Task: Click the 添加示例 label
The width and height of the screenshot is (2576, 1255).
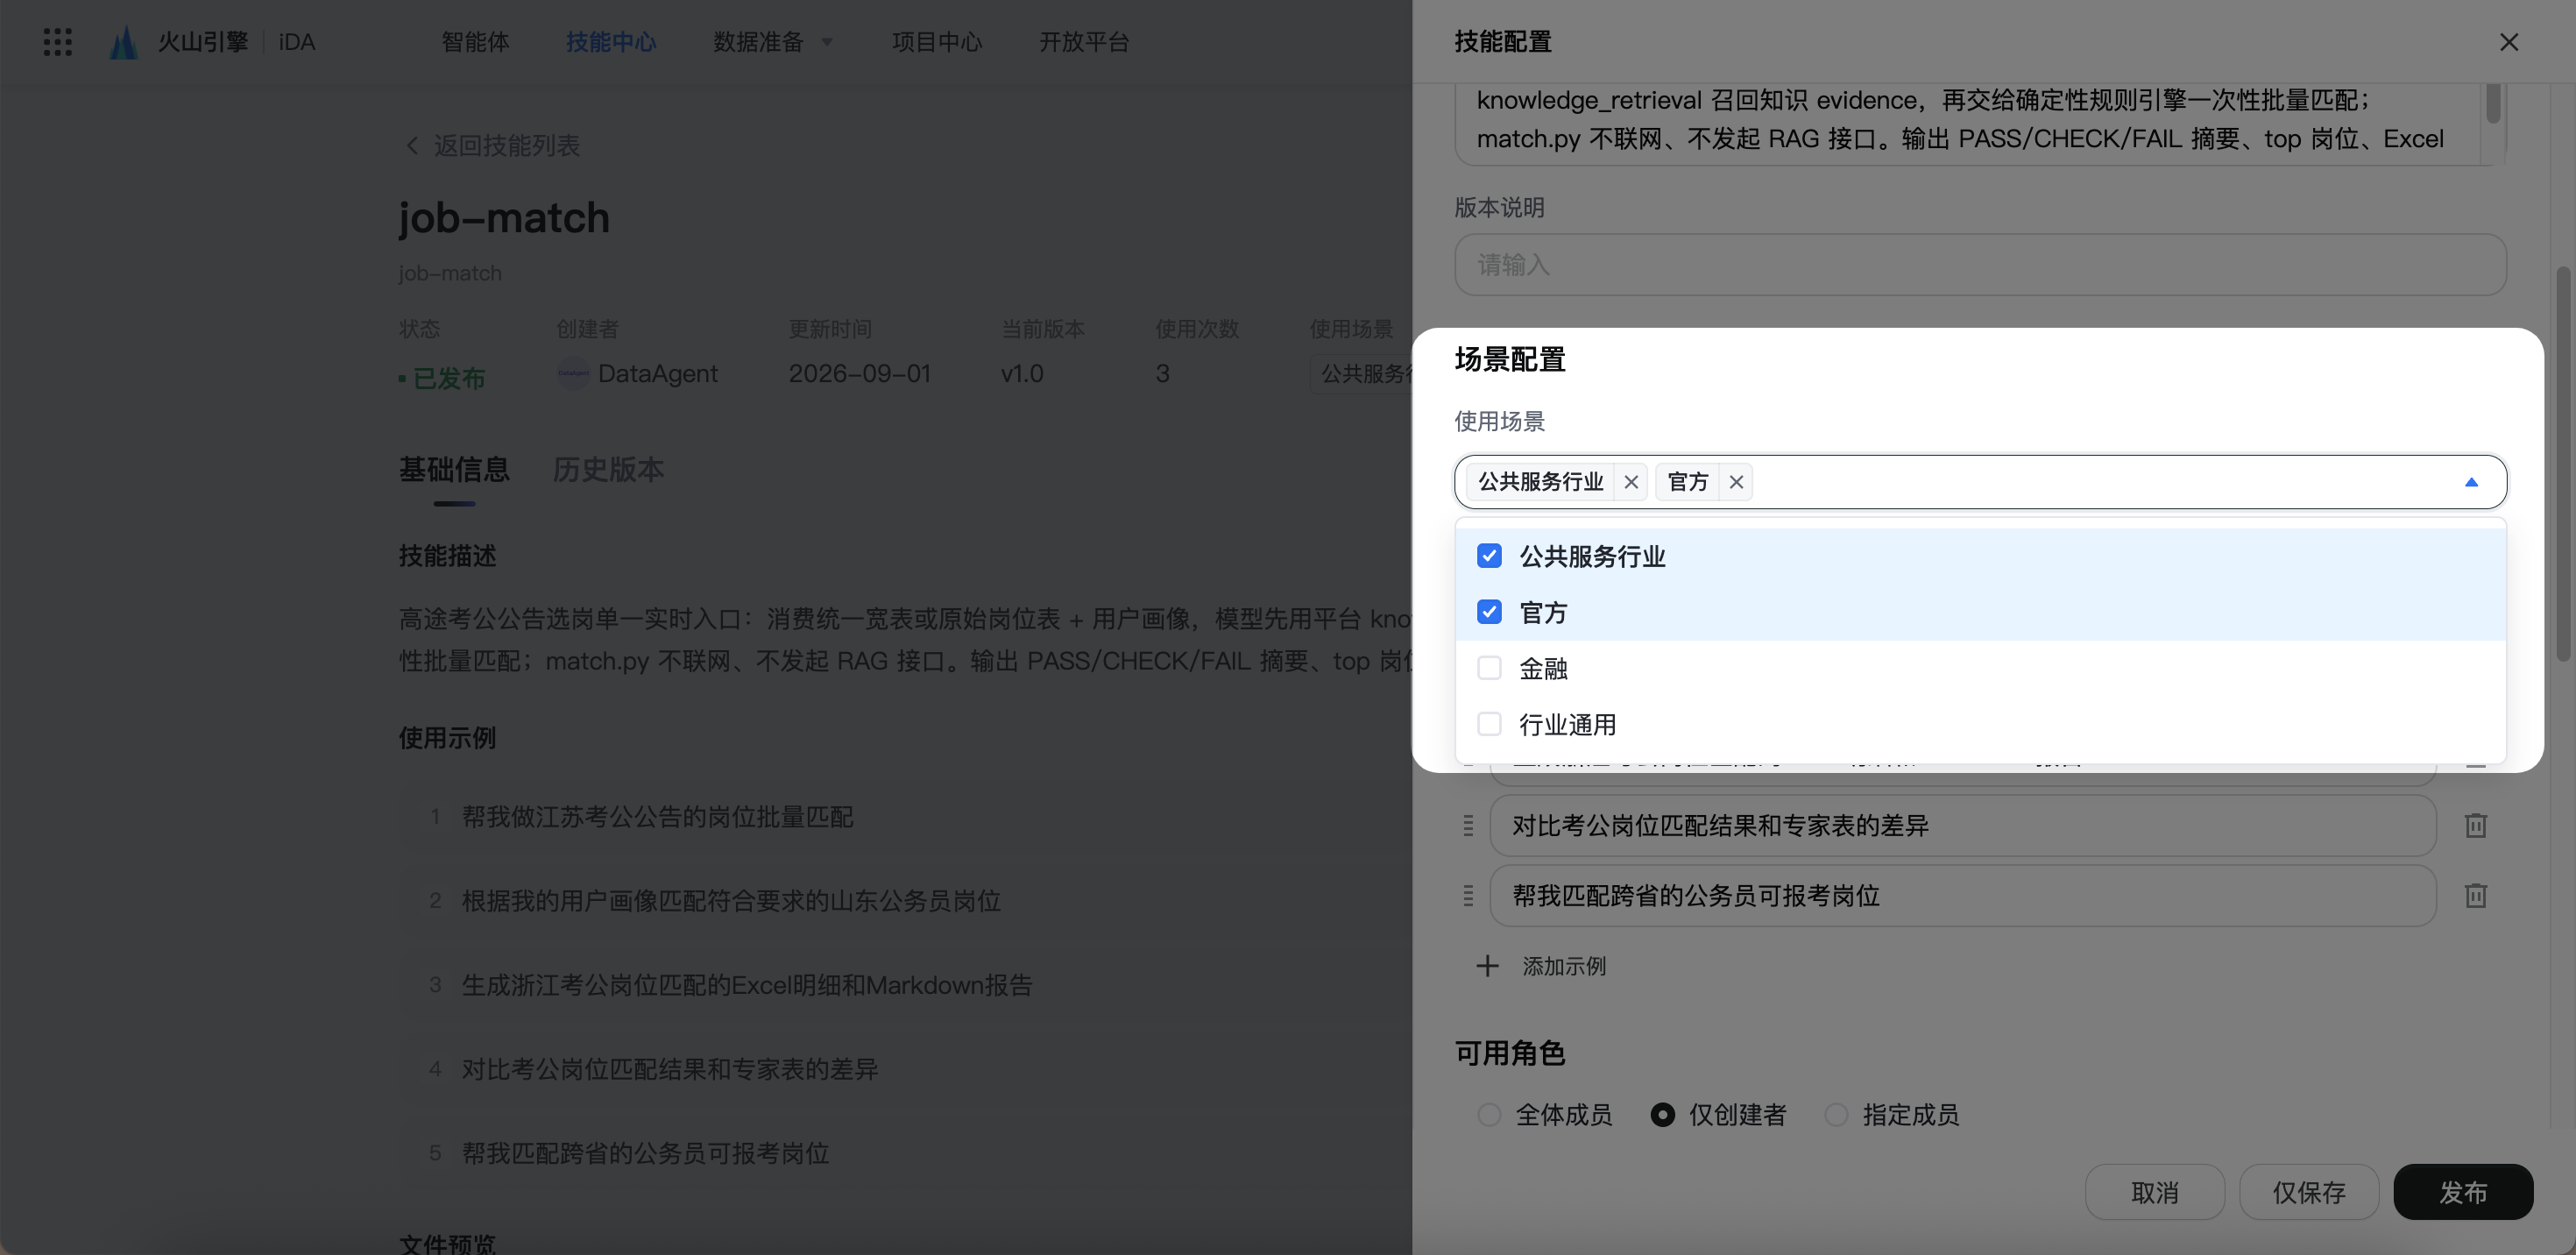Action: point(1564,966)
